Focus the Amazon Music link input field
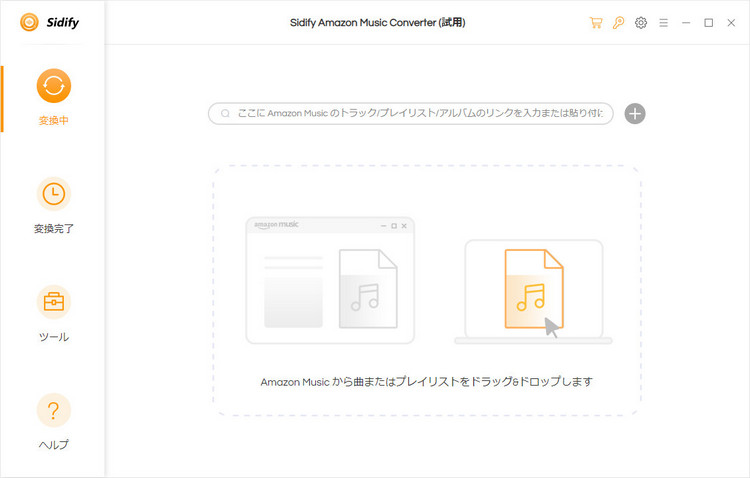750x478 pixels. pyautogui.click(x=411, y=113)
